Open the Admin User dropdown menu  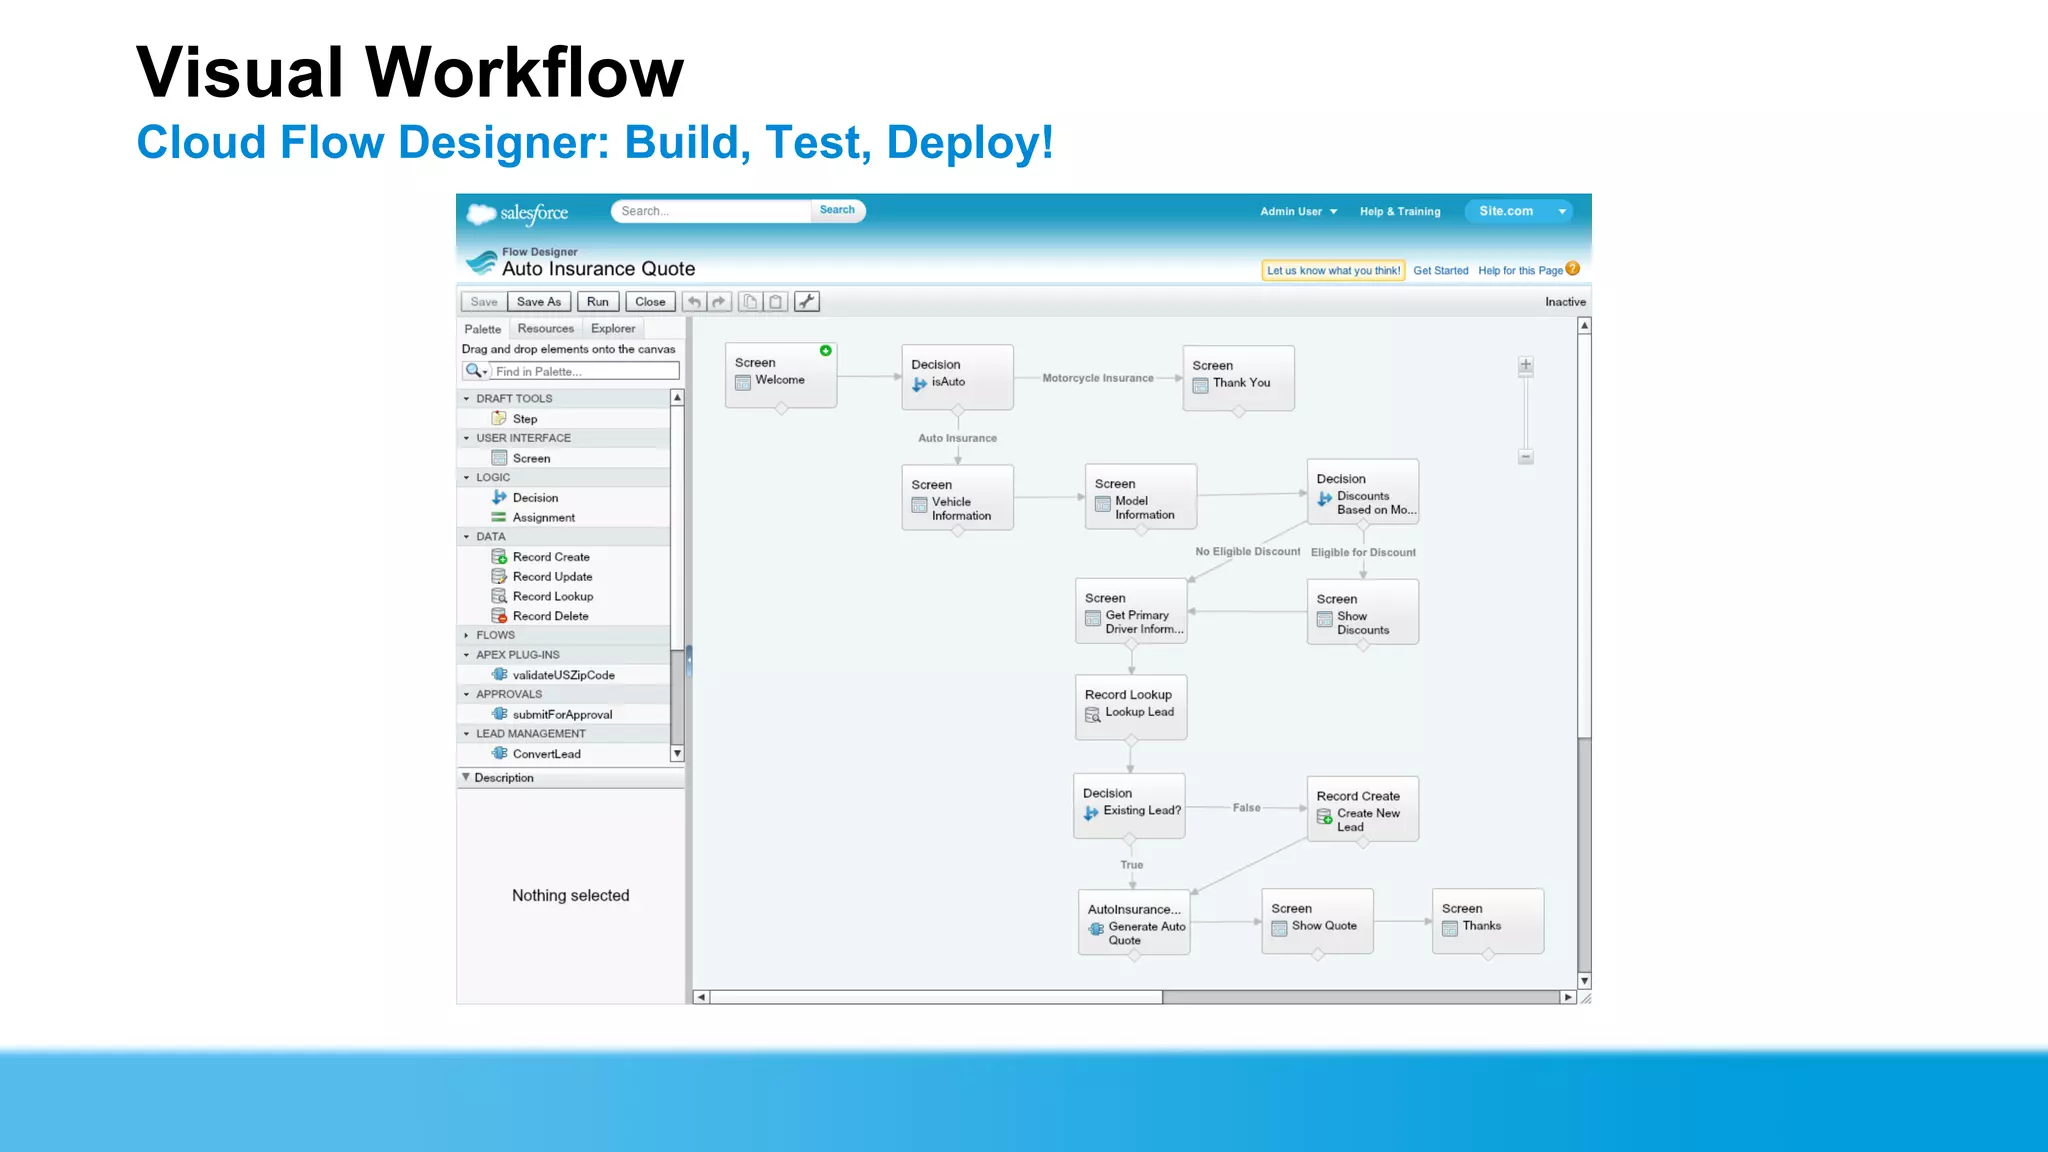(x=1298, y=212)
